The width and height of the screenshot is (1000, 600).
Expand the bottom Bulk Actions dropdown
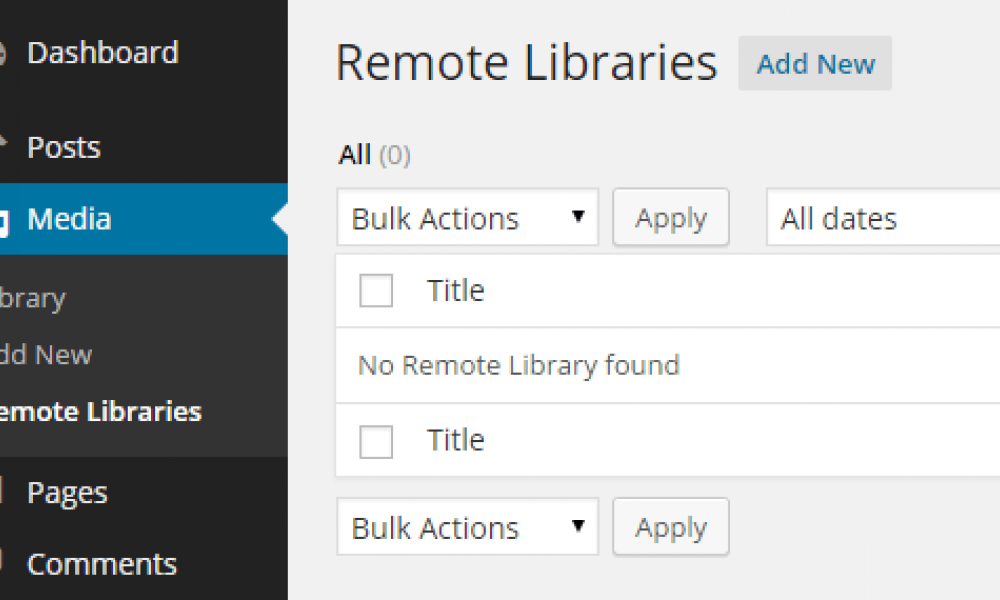(467, 527)
